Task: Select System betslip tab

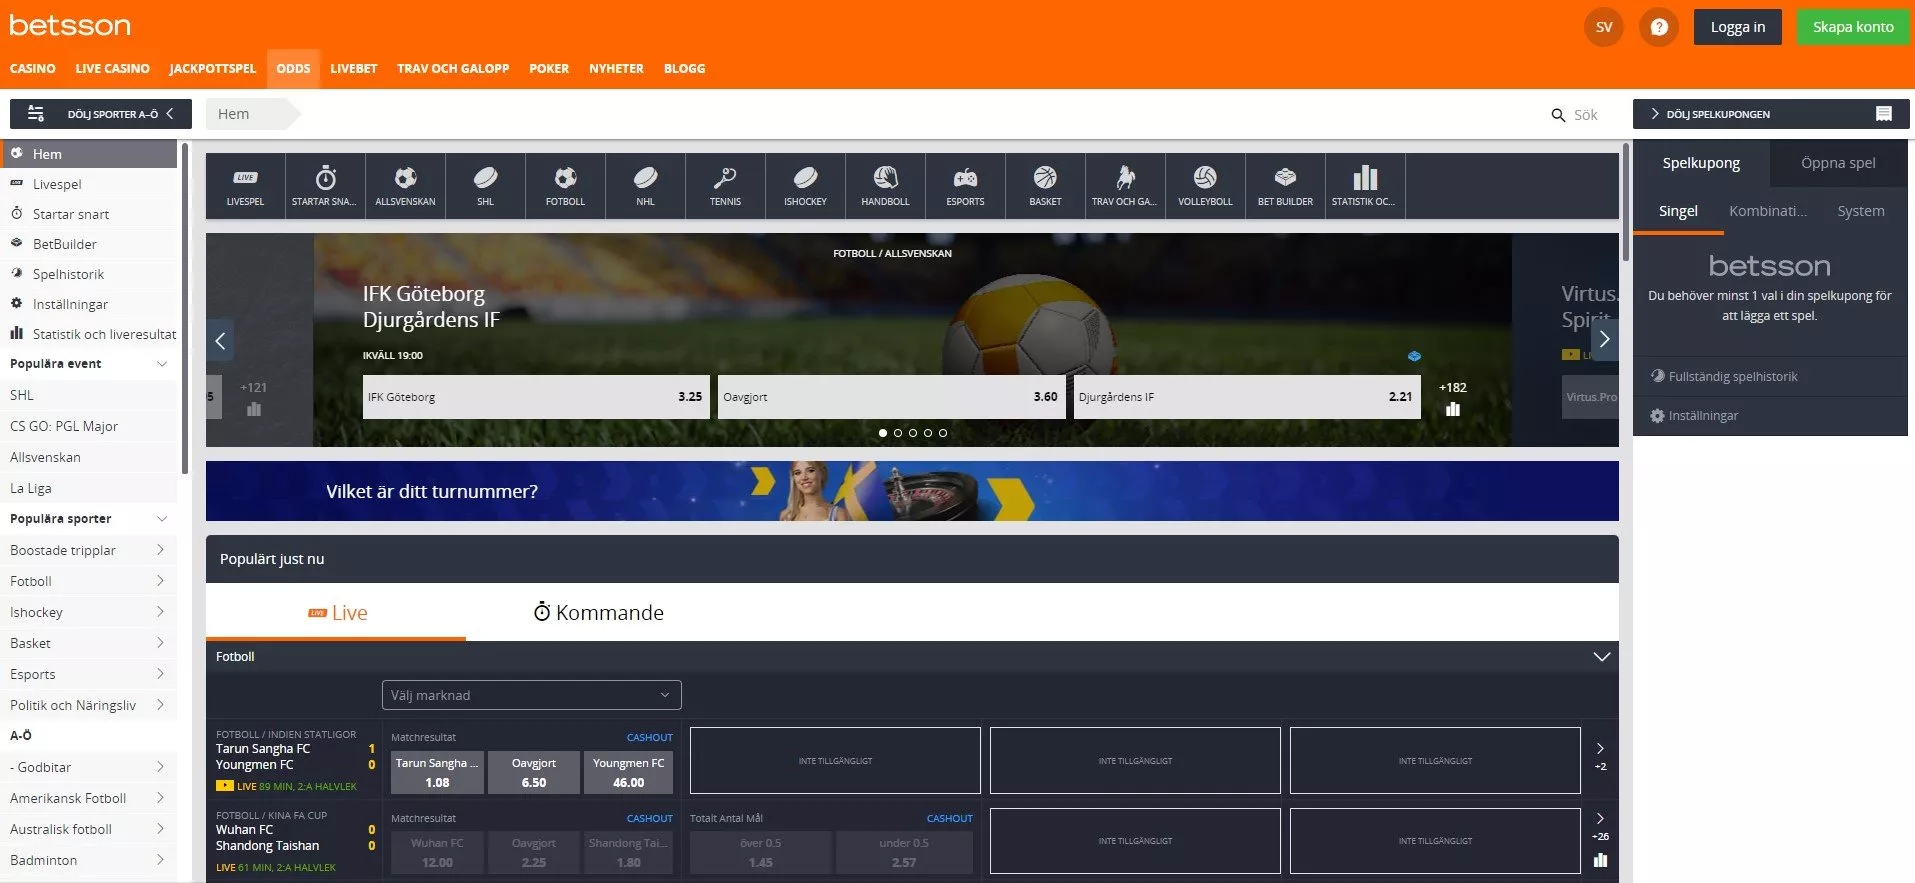Action: pyautogui.click(x=1861, y=211)
